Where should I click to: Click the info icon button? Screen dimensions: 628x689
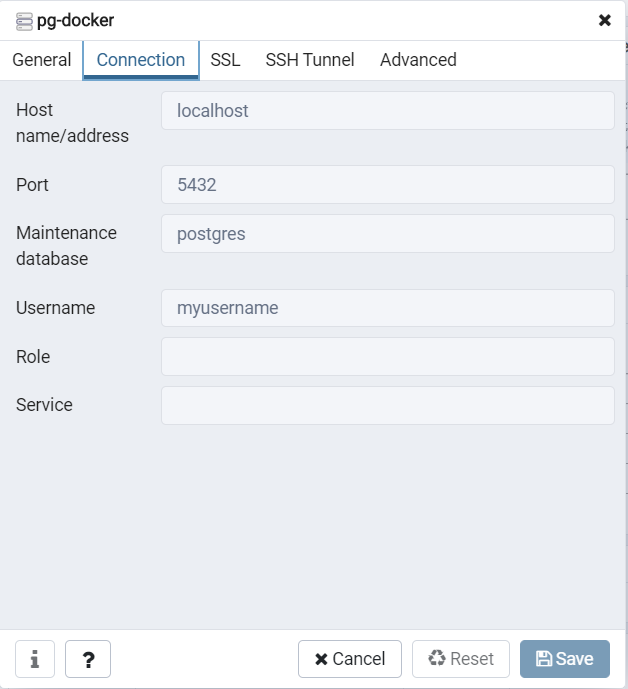(x=35, y=659)
